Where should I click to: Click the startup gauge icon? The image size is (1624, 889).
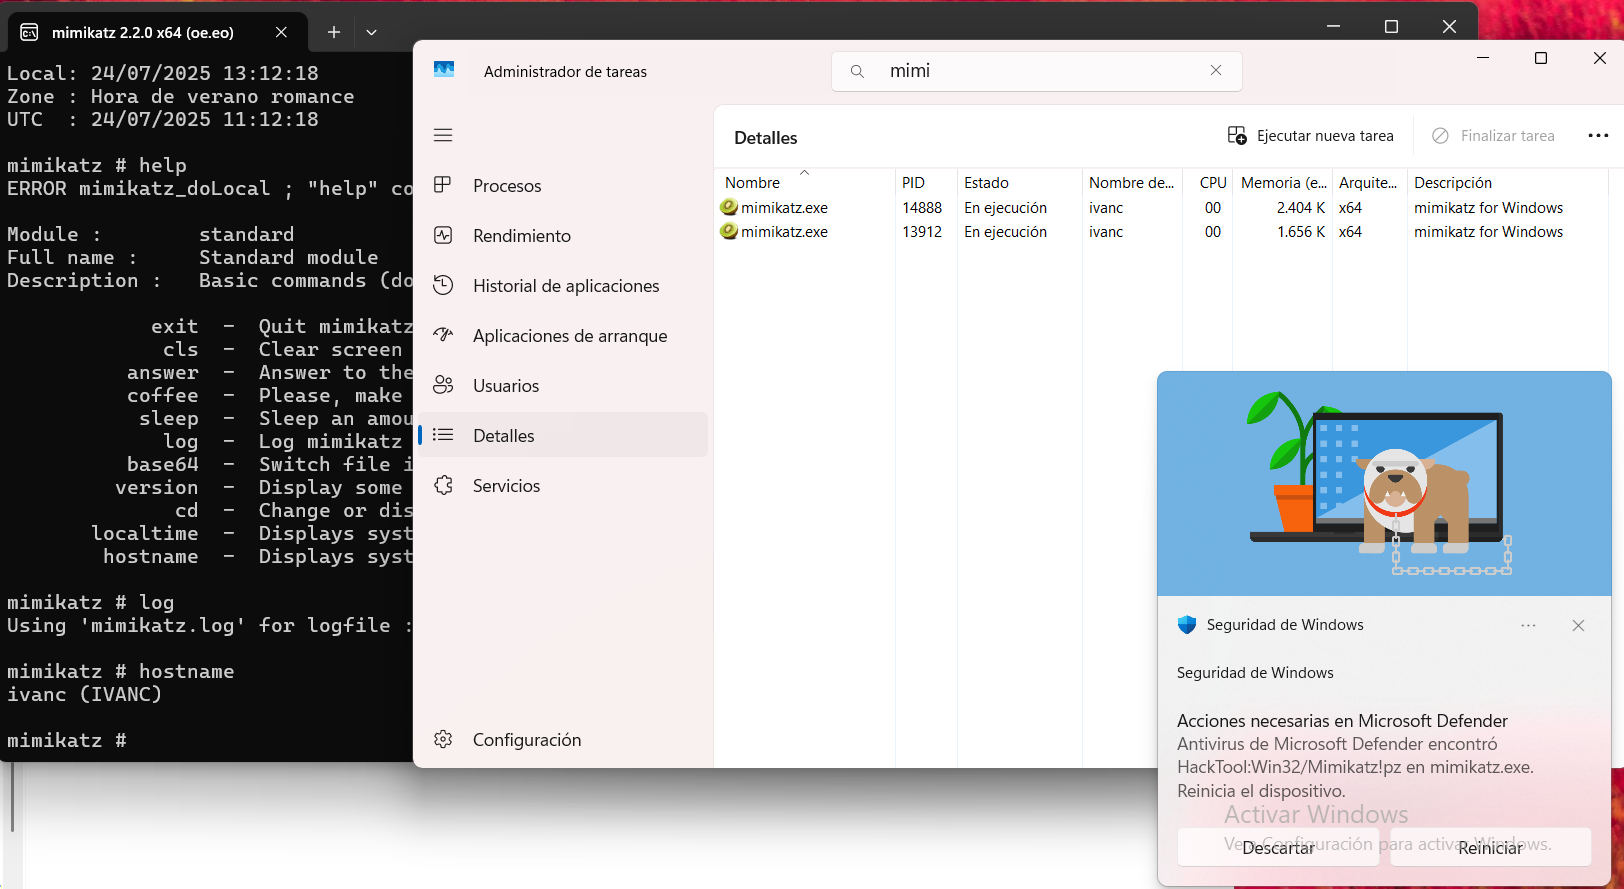point(443,335)
